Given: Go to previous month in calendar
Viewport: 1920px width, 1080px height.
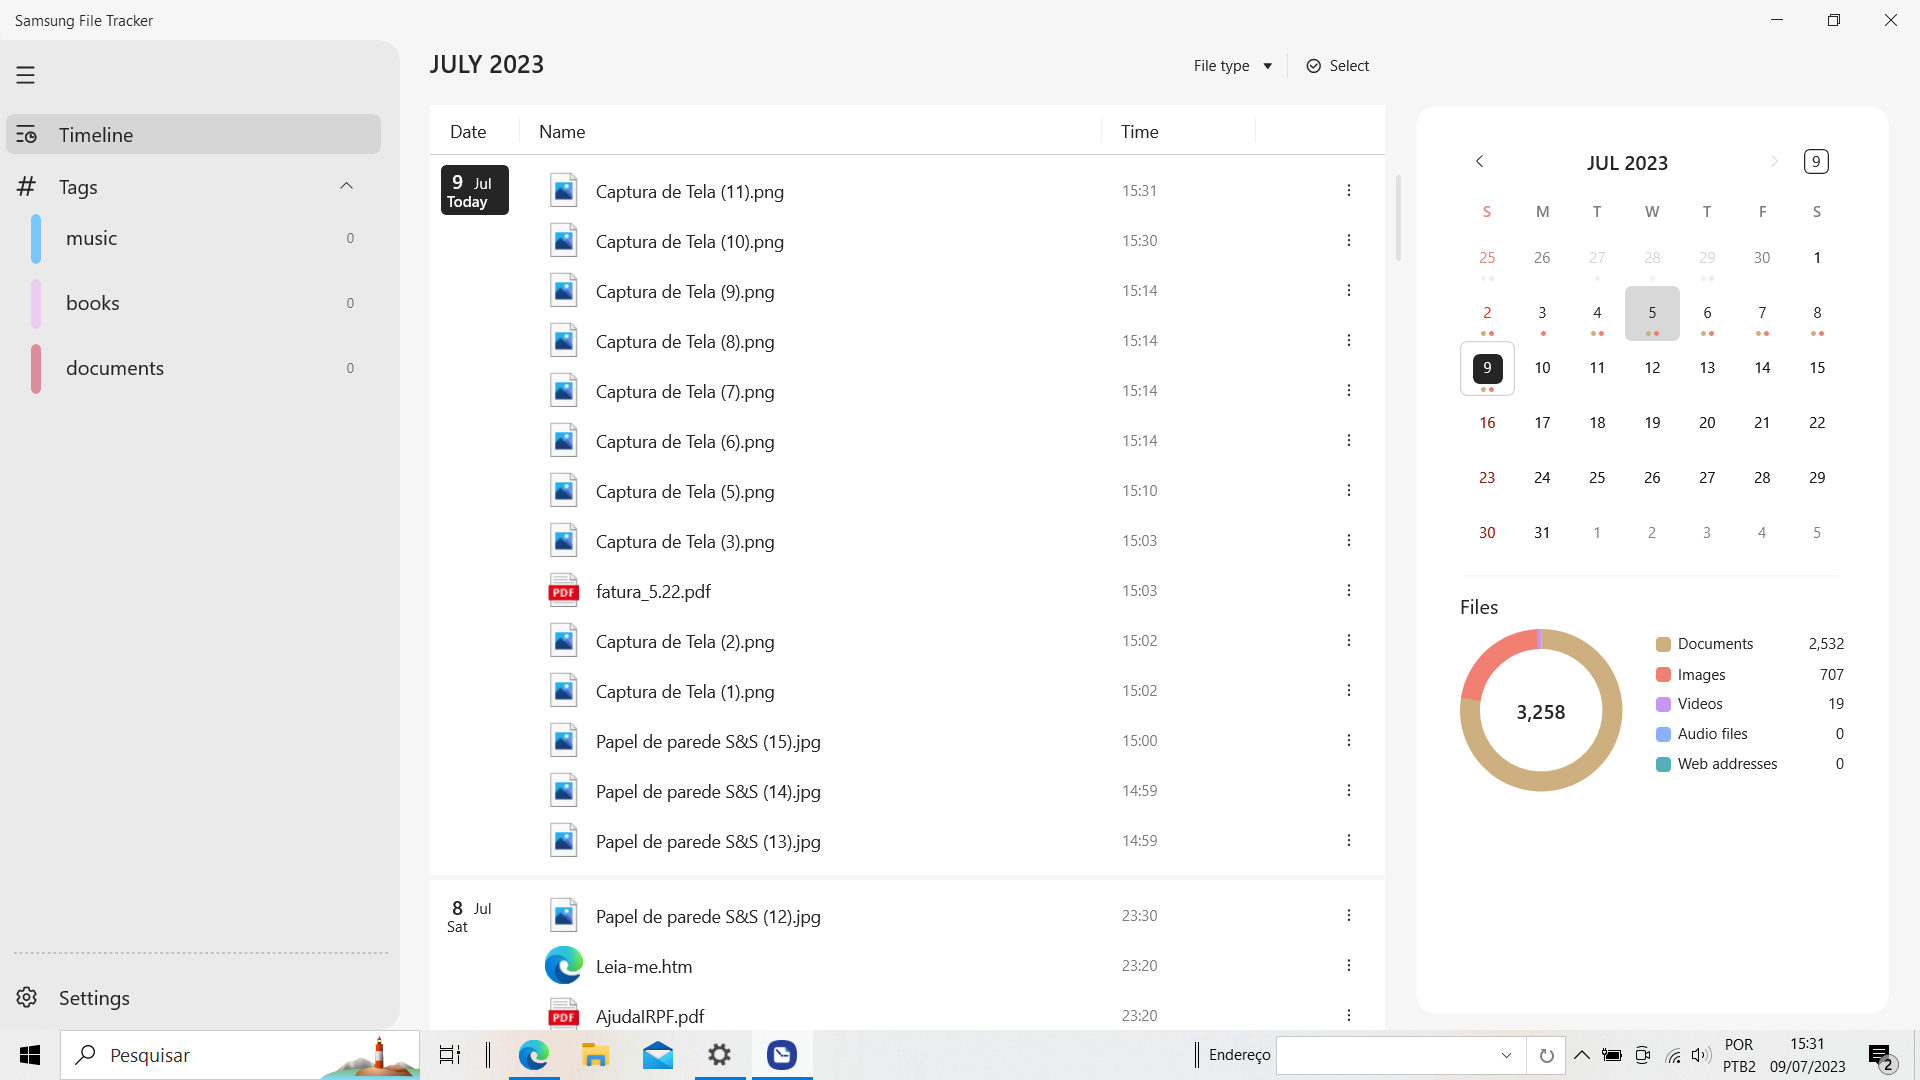Looking at the screenshot, I should tap(1480, 161).
